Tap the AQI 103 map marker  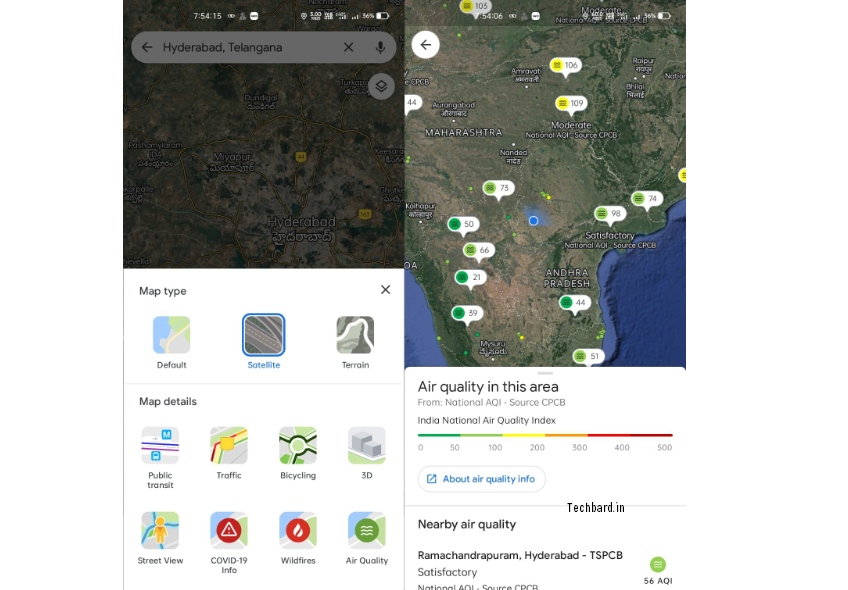[x=475, y=6]
